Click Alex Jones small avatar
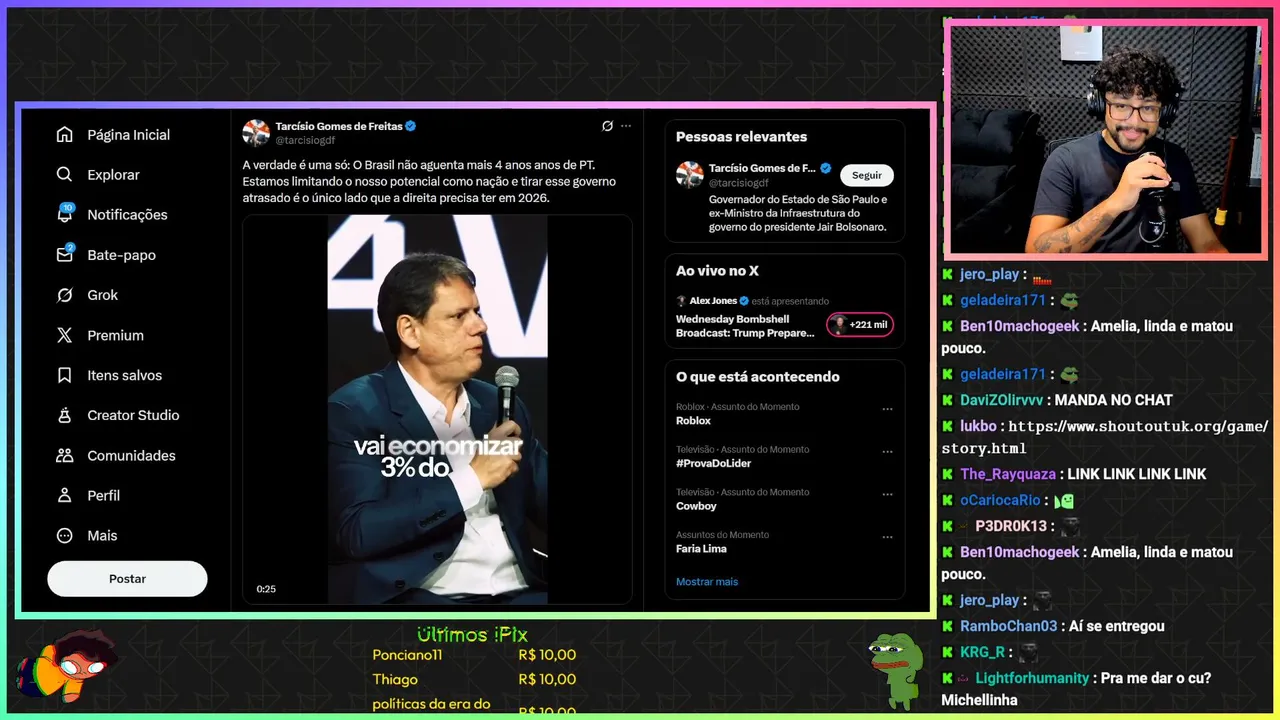Image resolution: width=1280 pixels, height=720 pixels. pos(681,300)
